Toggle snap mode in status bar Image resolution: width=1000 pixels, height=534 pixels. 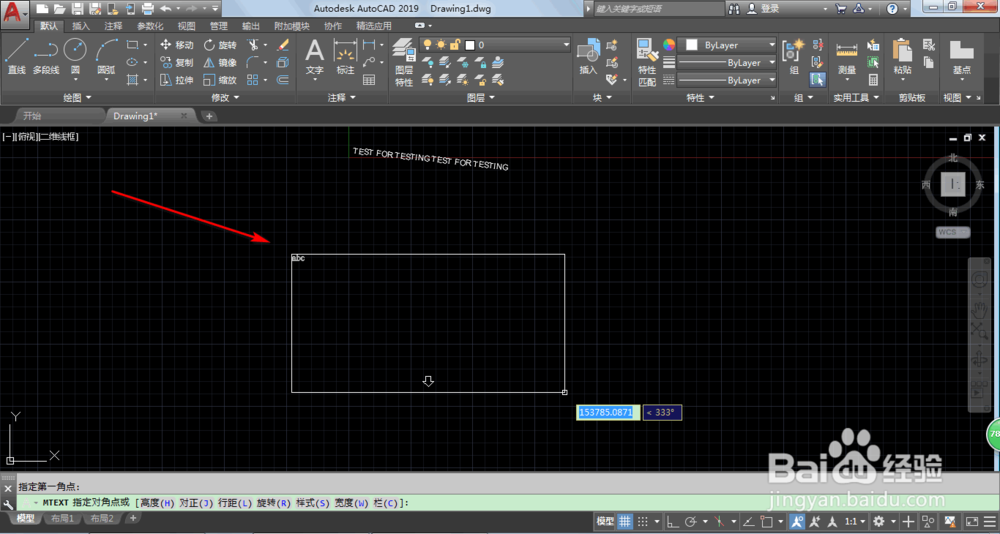[x=643, y=521]
